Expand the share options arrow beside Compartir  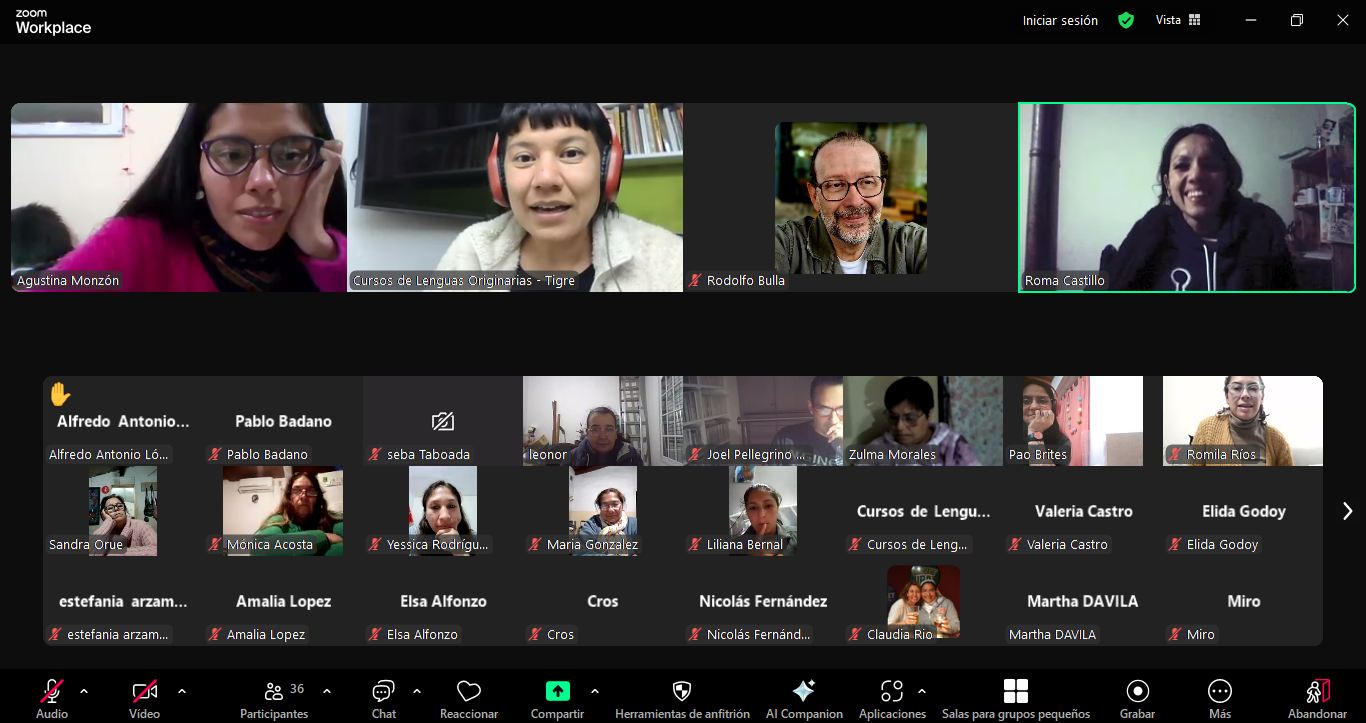click(595, 691)
